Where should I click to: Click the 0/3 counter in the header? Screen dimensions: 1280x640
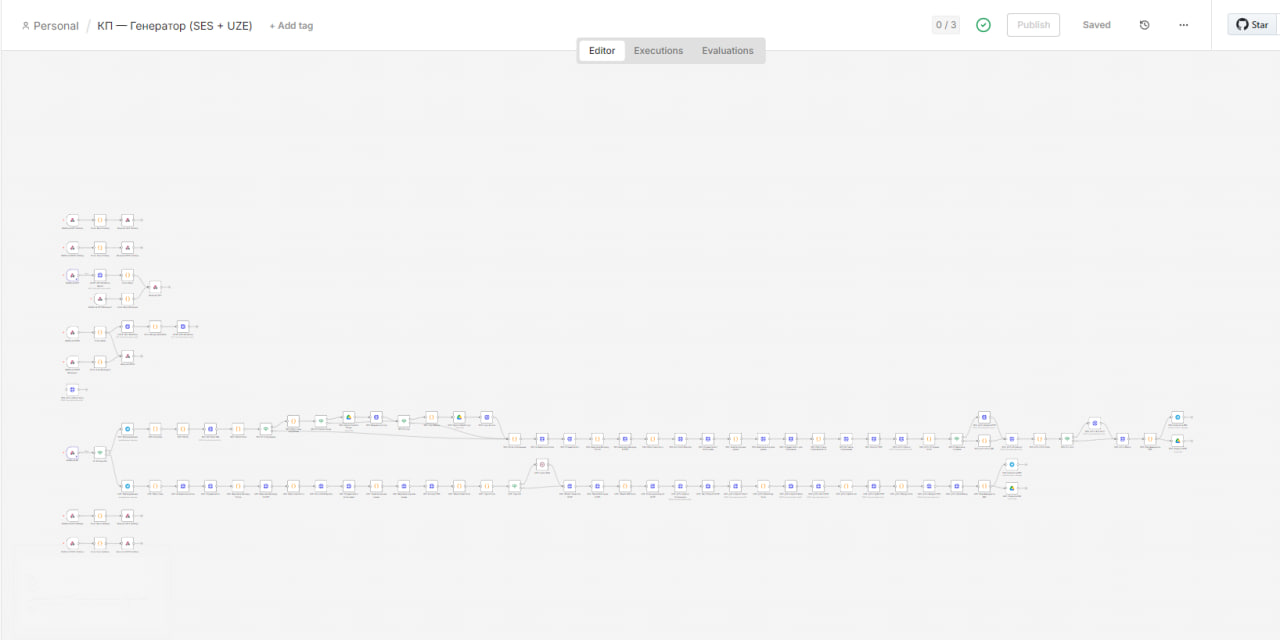(x=945, y=24)
